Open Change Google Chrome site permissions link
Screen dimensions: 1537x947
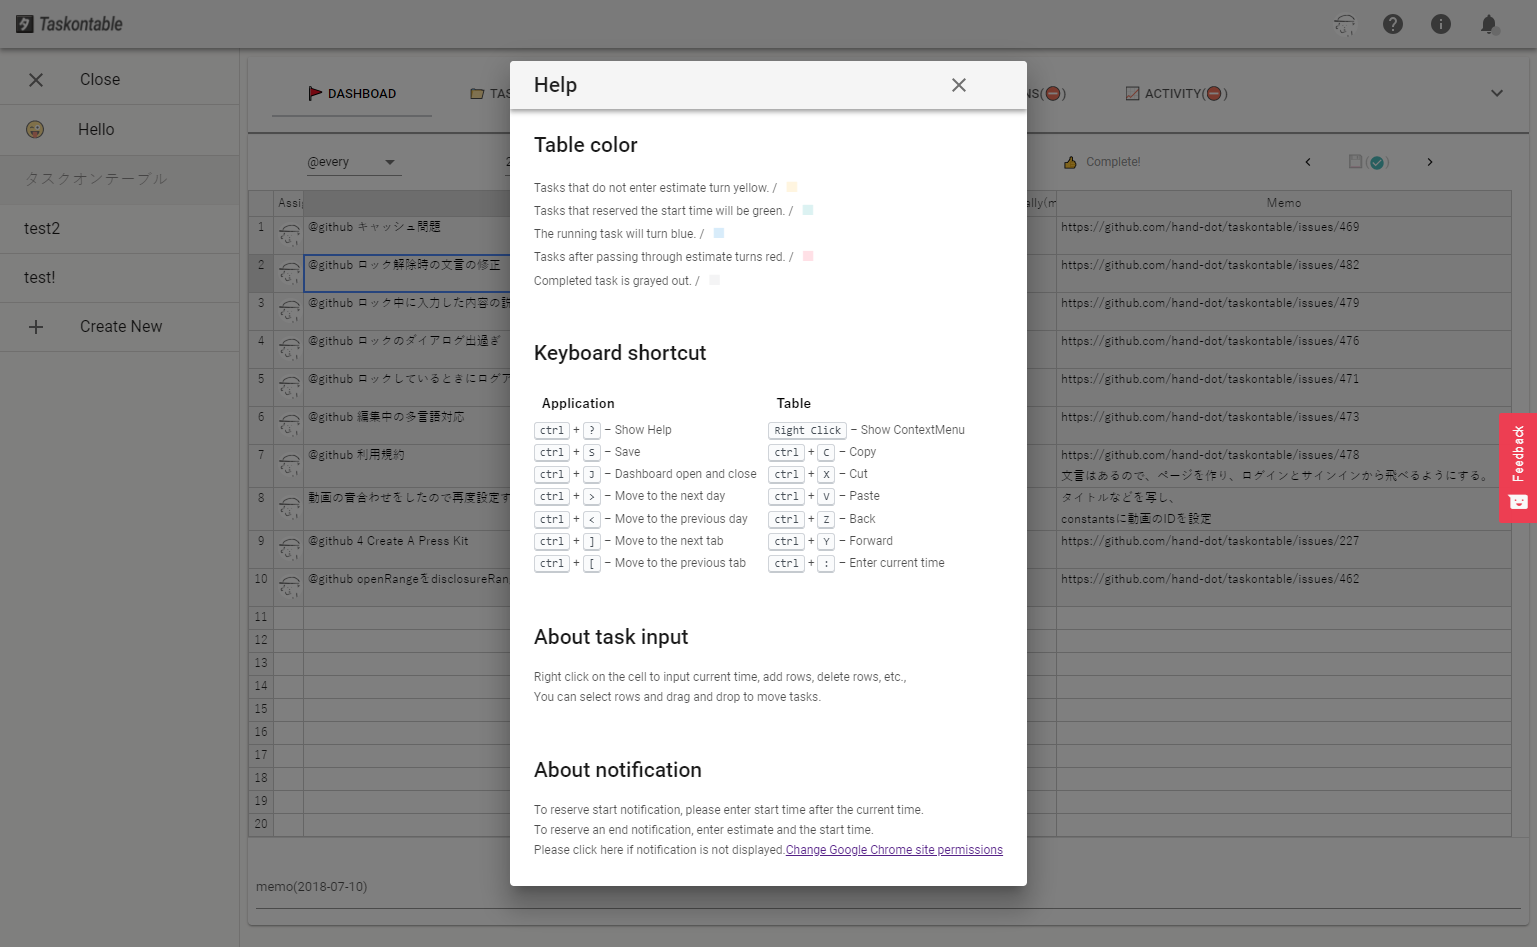point(894,850)
